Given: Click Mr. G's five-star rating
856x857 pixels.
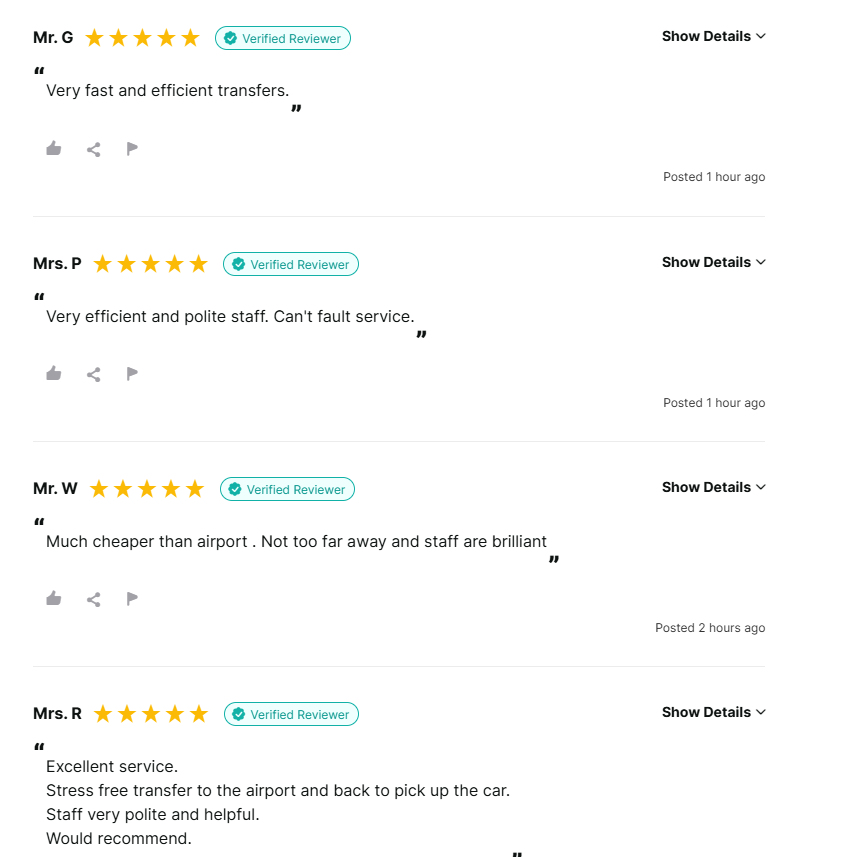Looking at the screenshot, I should tap(142, 38).
